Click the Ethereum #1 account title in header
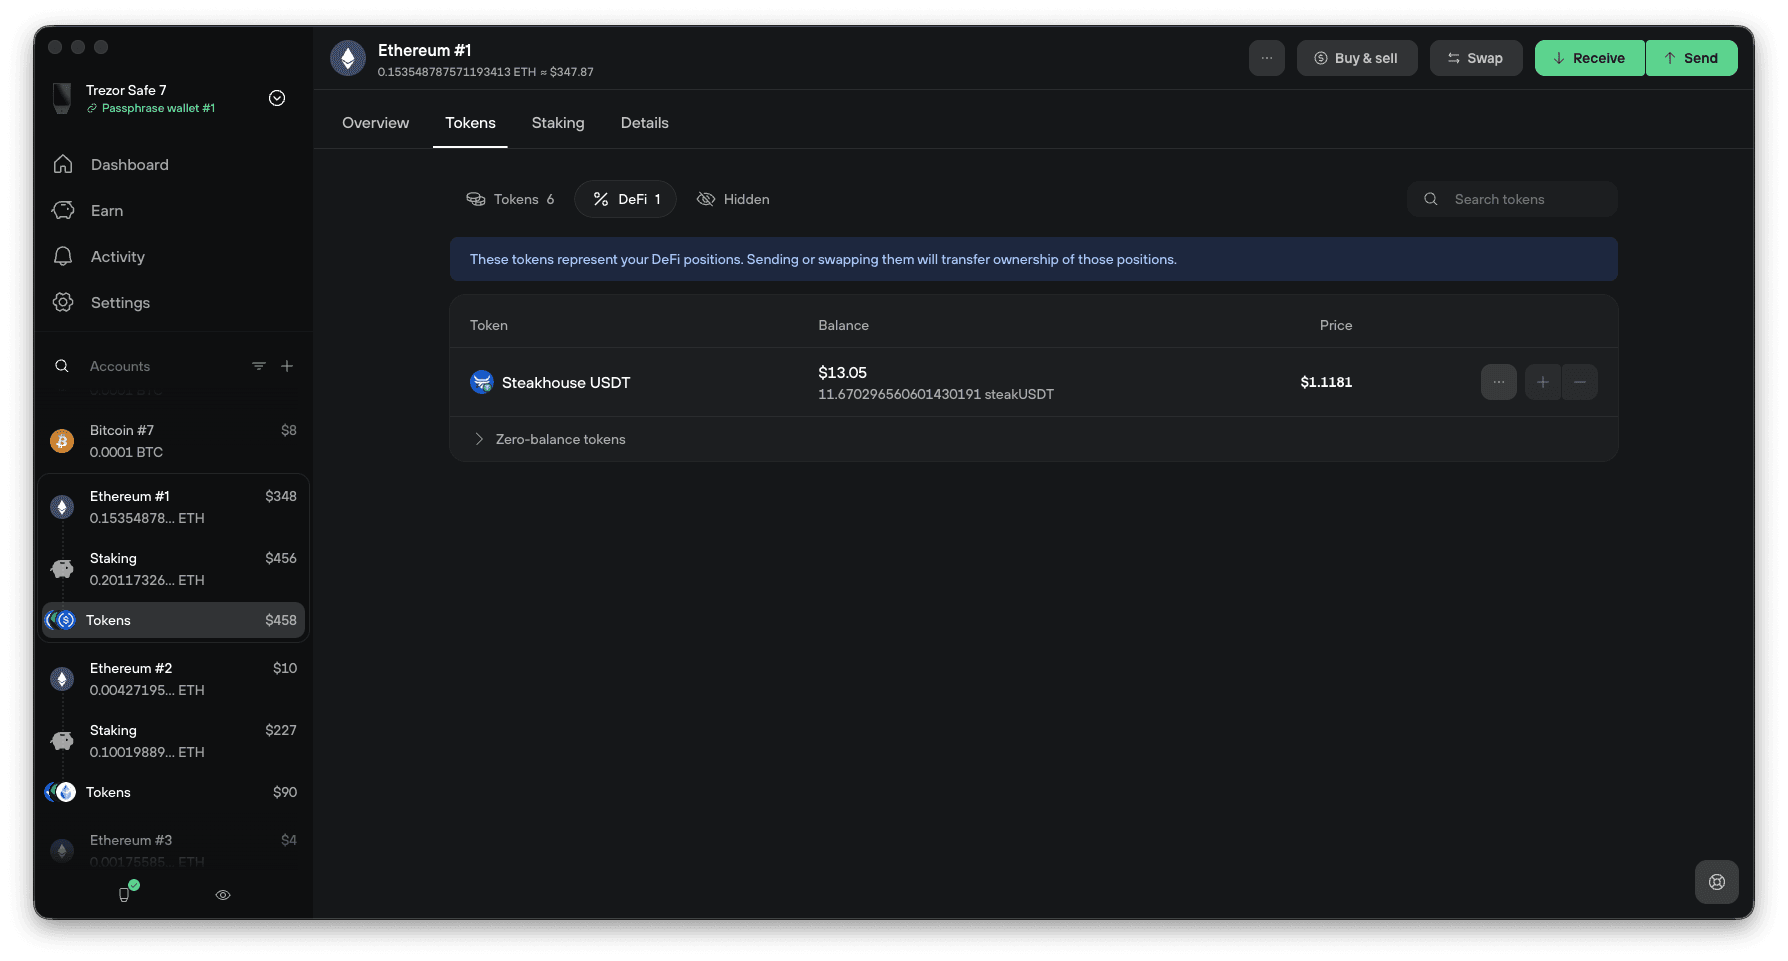The height and width of the screenshot is (961, 1788). coord(424,50)
